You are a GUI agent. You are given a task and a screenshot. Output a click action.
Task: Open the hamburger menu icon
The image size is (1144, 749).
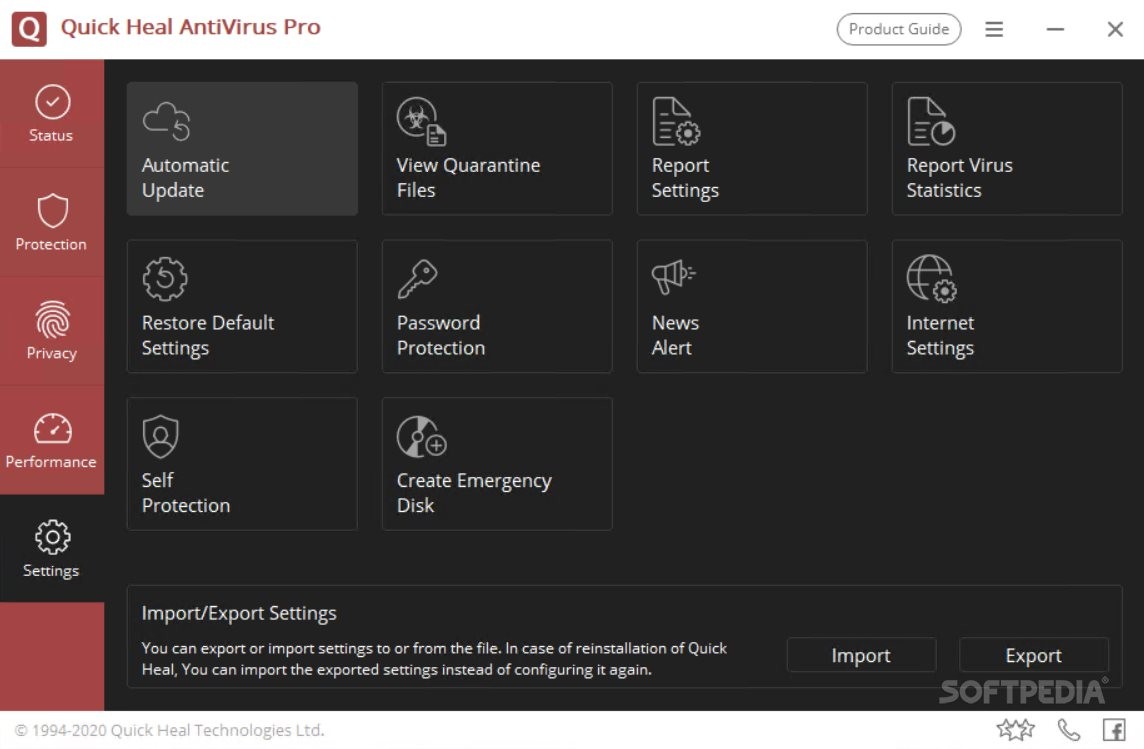[x=994, y=29]
